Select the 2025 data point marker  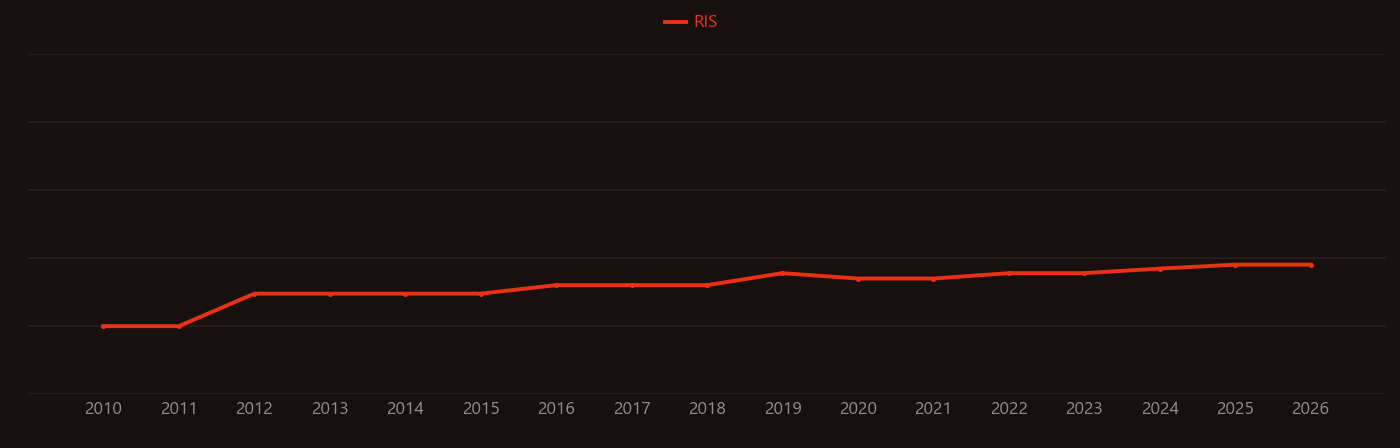tap(1235, 265)
